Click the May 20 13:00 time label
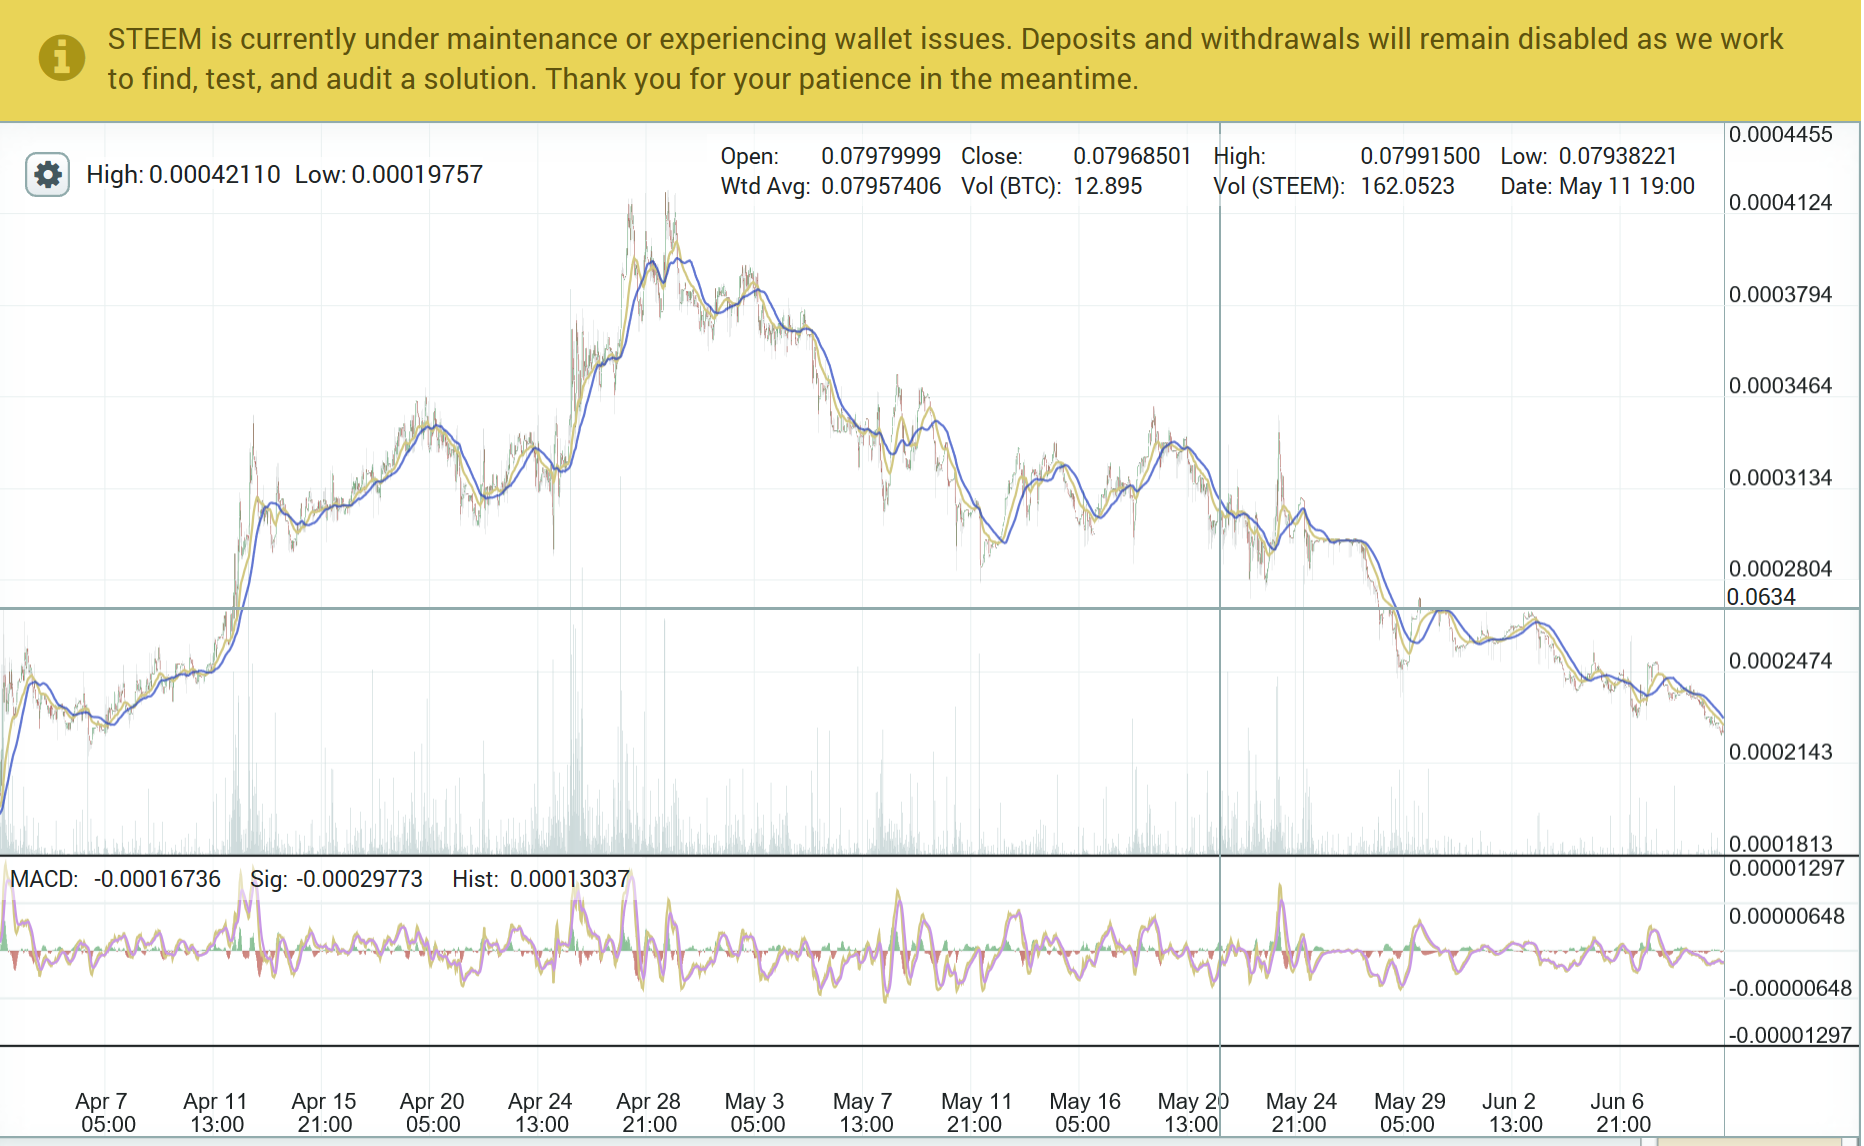 coord(1192,1113)
